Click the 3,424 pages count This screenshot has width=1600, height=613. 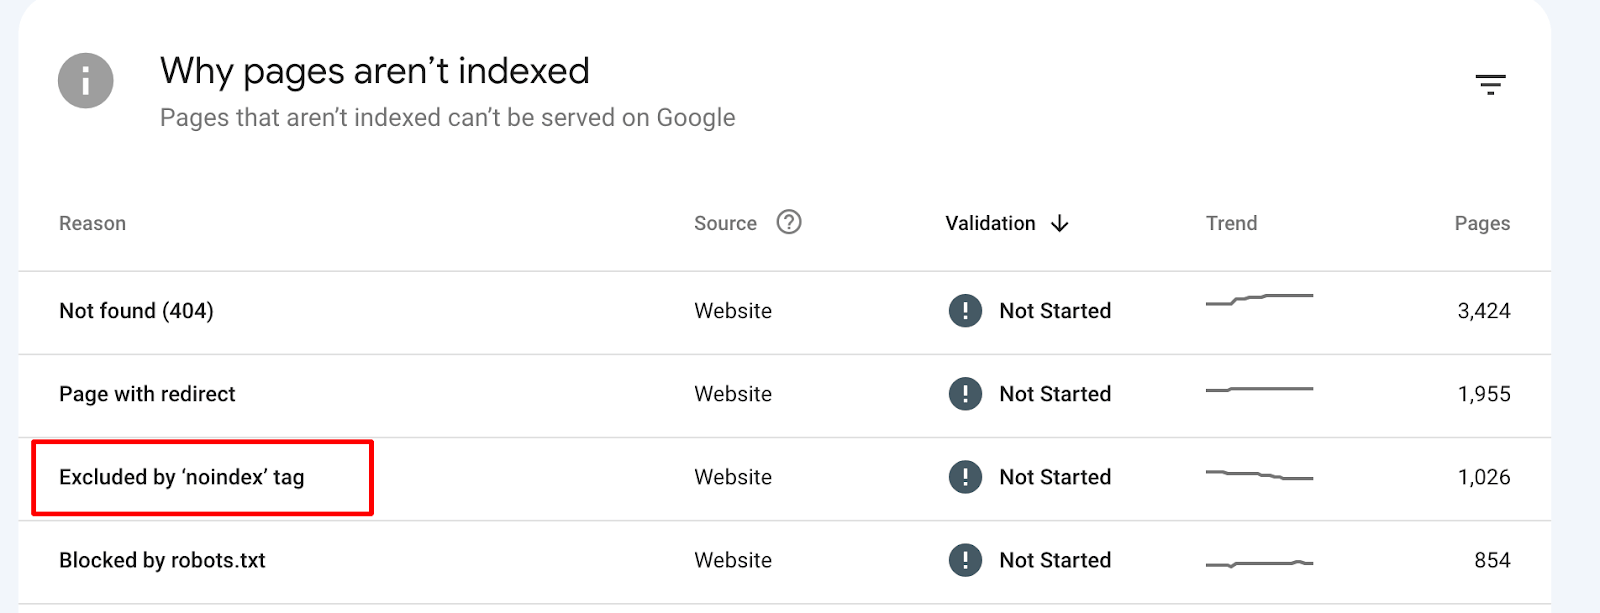point(1484,311)
